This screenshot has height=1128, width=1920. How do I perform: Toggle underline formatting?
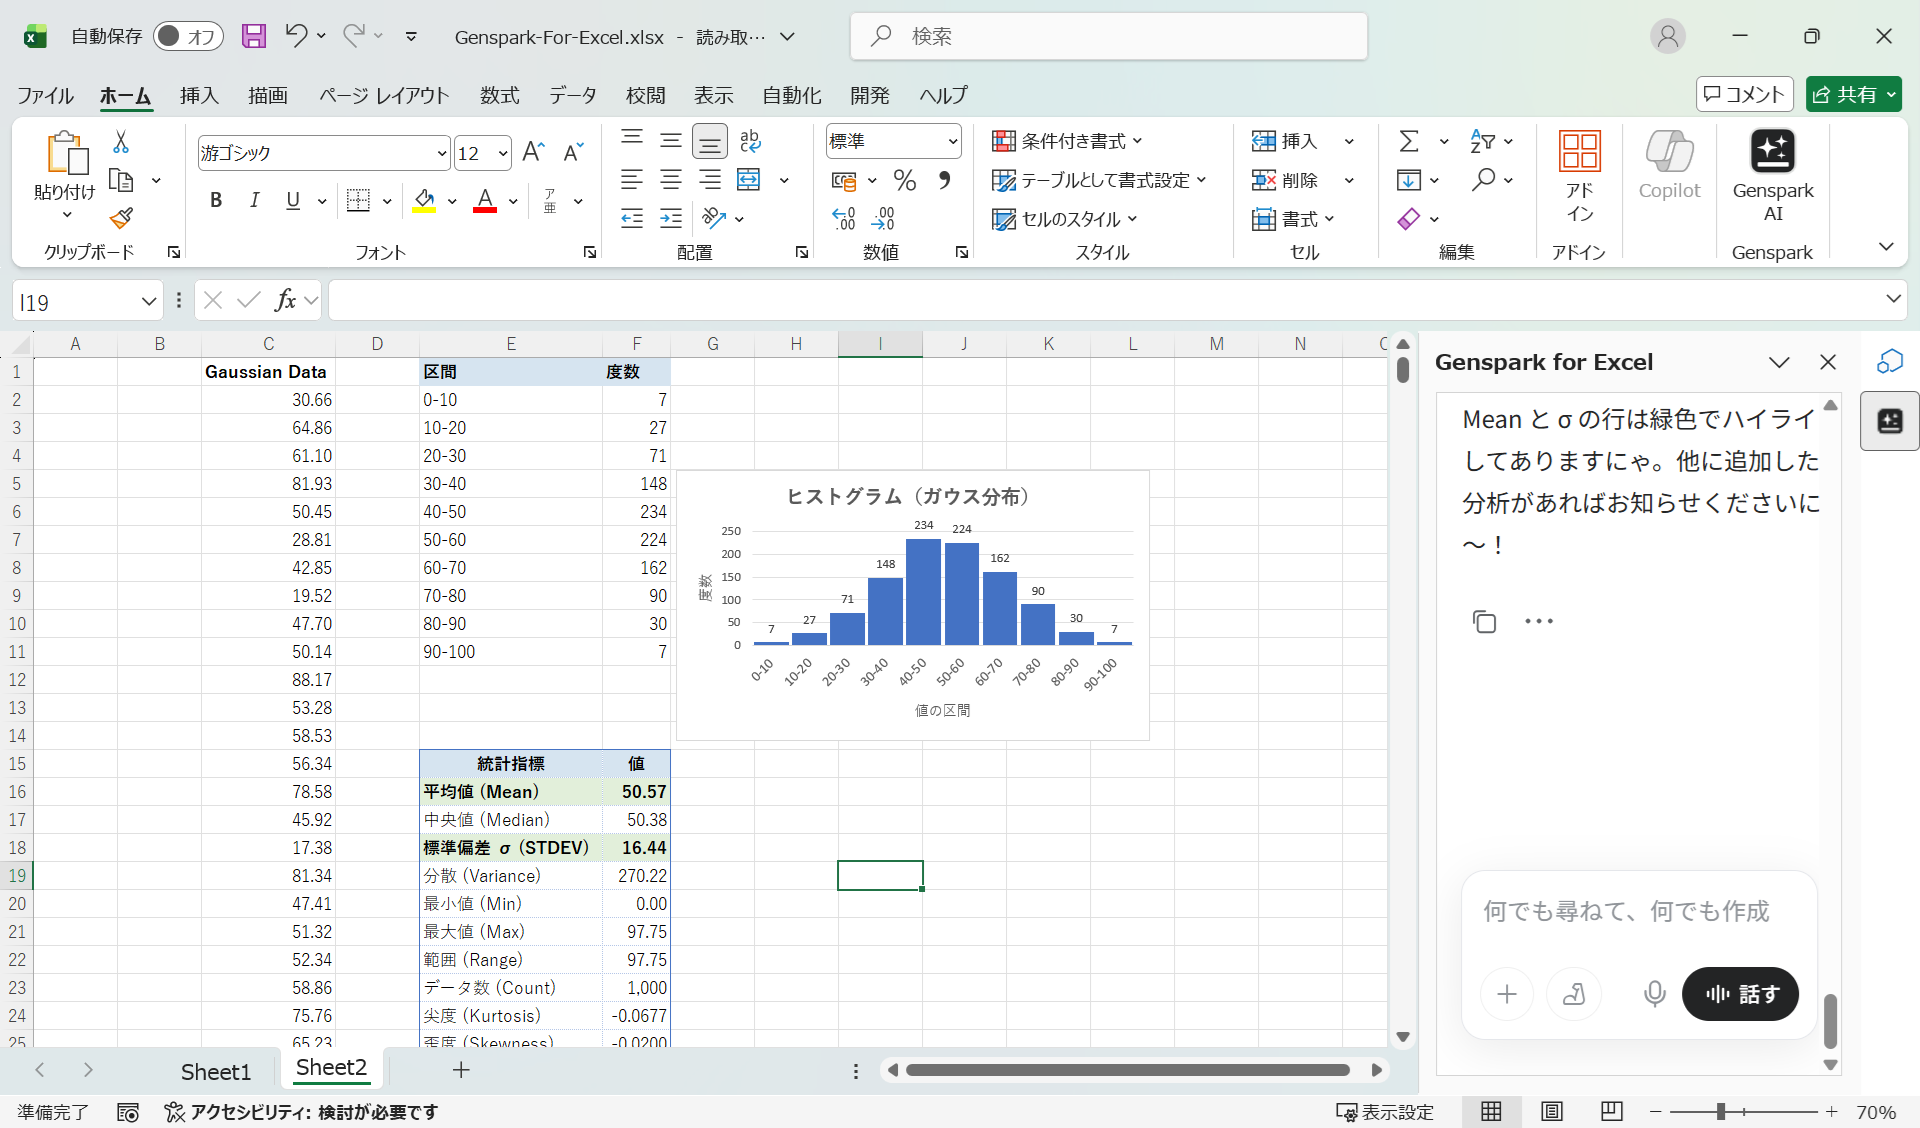point(291,200)
